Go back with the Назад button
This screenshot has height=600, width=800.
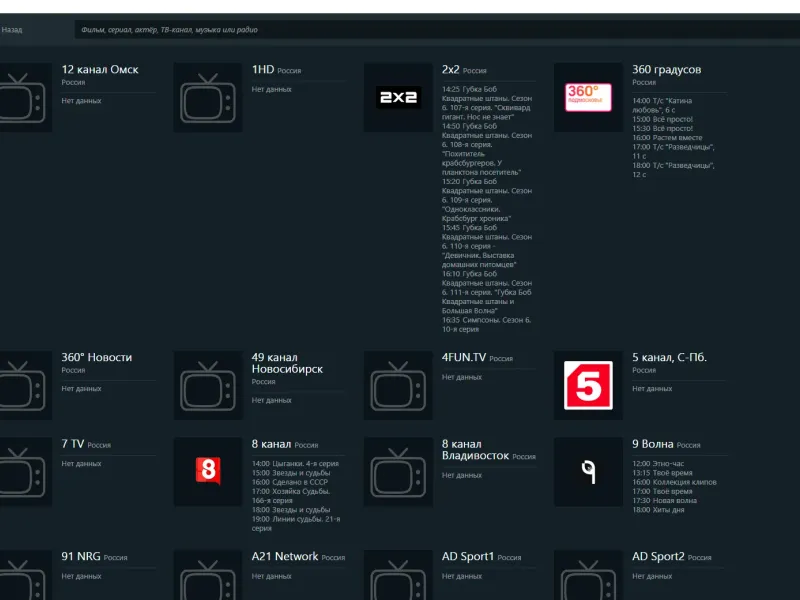(12, 30)
